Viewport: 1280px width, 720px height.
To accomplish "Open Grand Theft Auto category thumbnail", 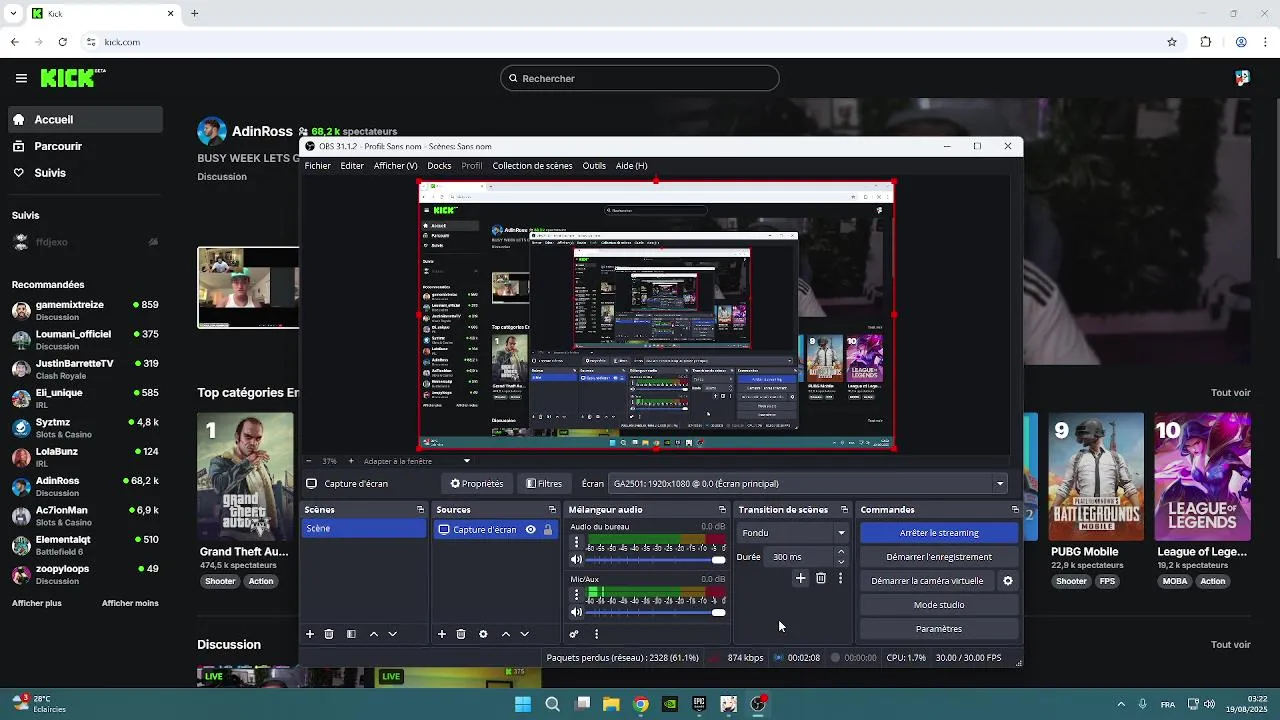I will pos(245,477).
